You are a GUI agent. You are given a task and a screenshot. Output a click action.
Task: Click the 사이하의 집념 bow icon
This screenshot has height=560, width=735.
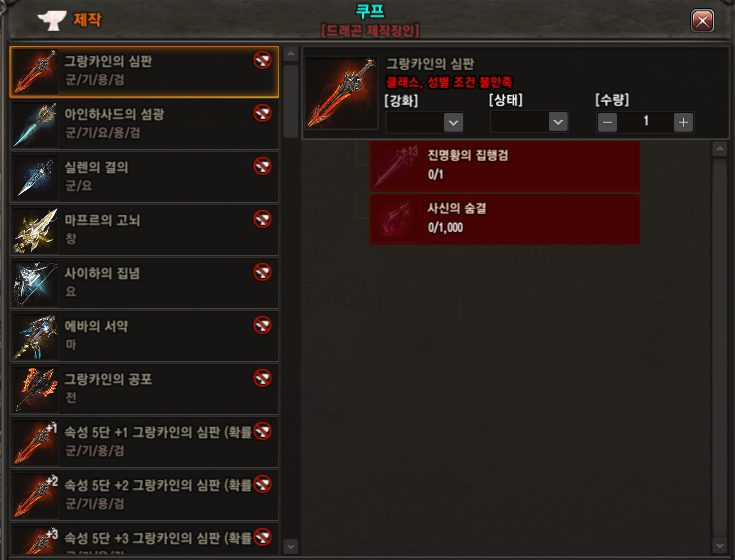point(36,284)
